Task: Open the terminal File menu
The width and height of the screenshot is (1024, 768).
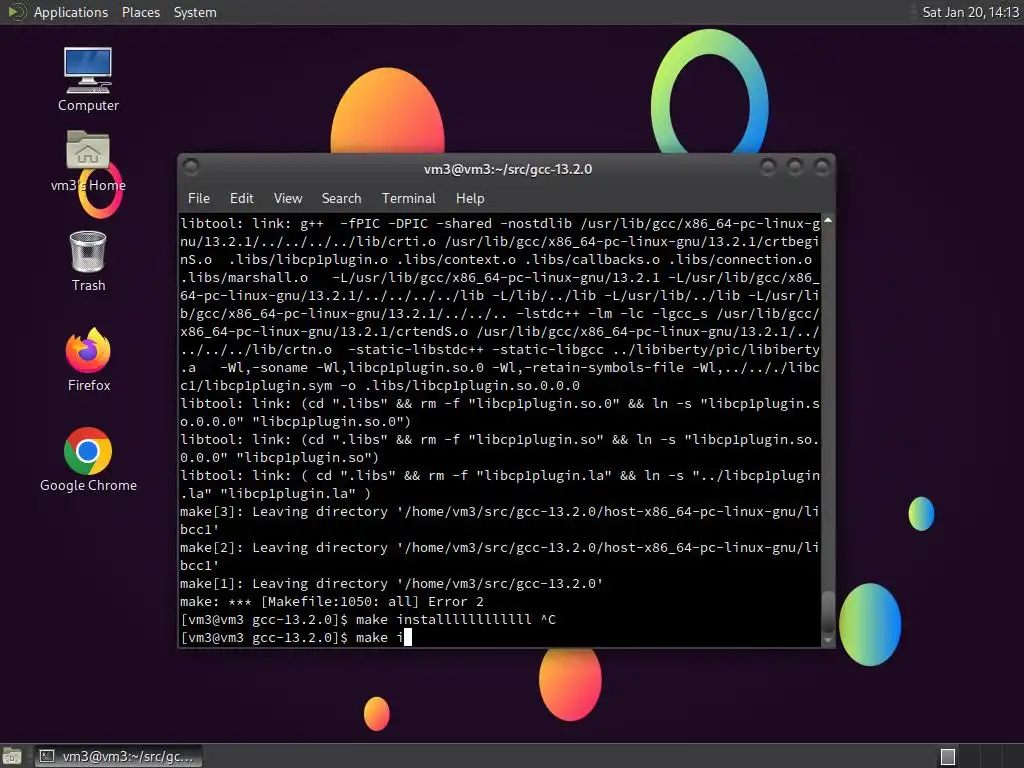Action: [199, 198]
